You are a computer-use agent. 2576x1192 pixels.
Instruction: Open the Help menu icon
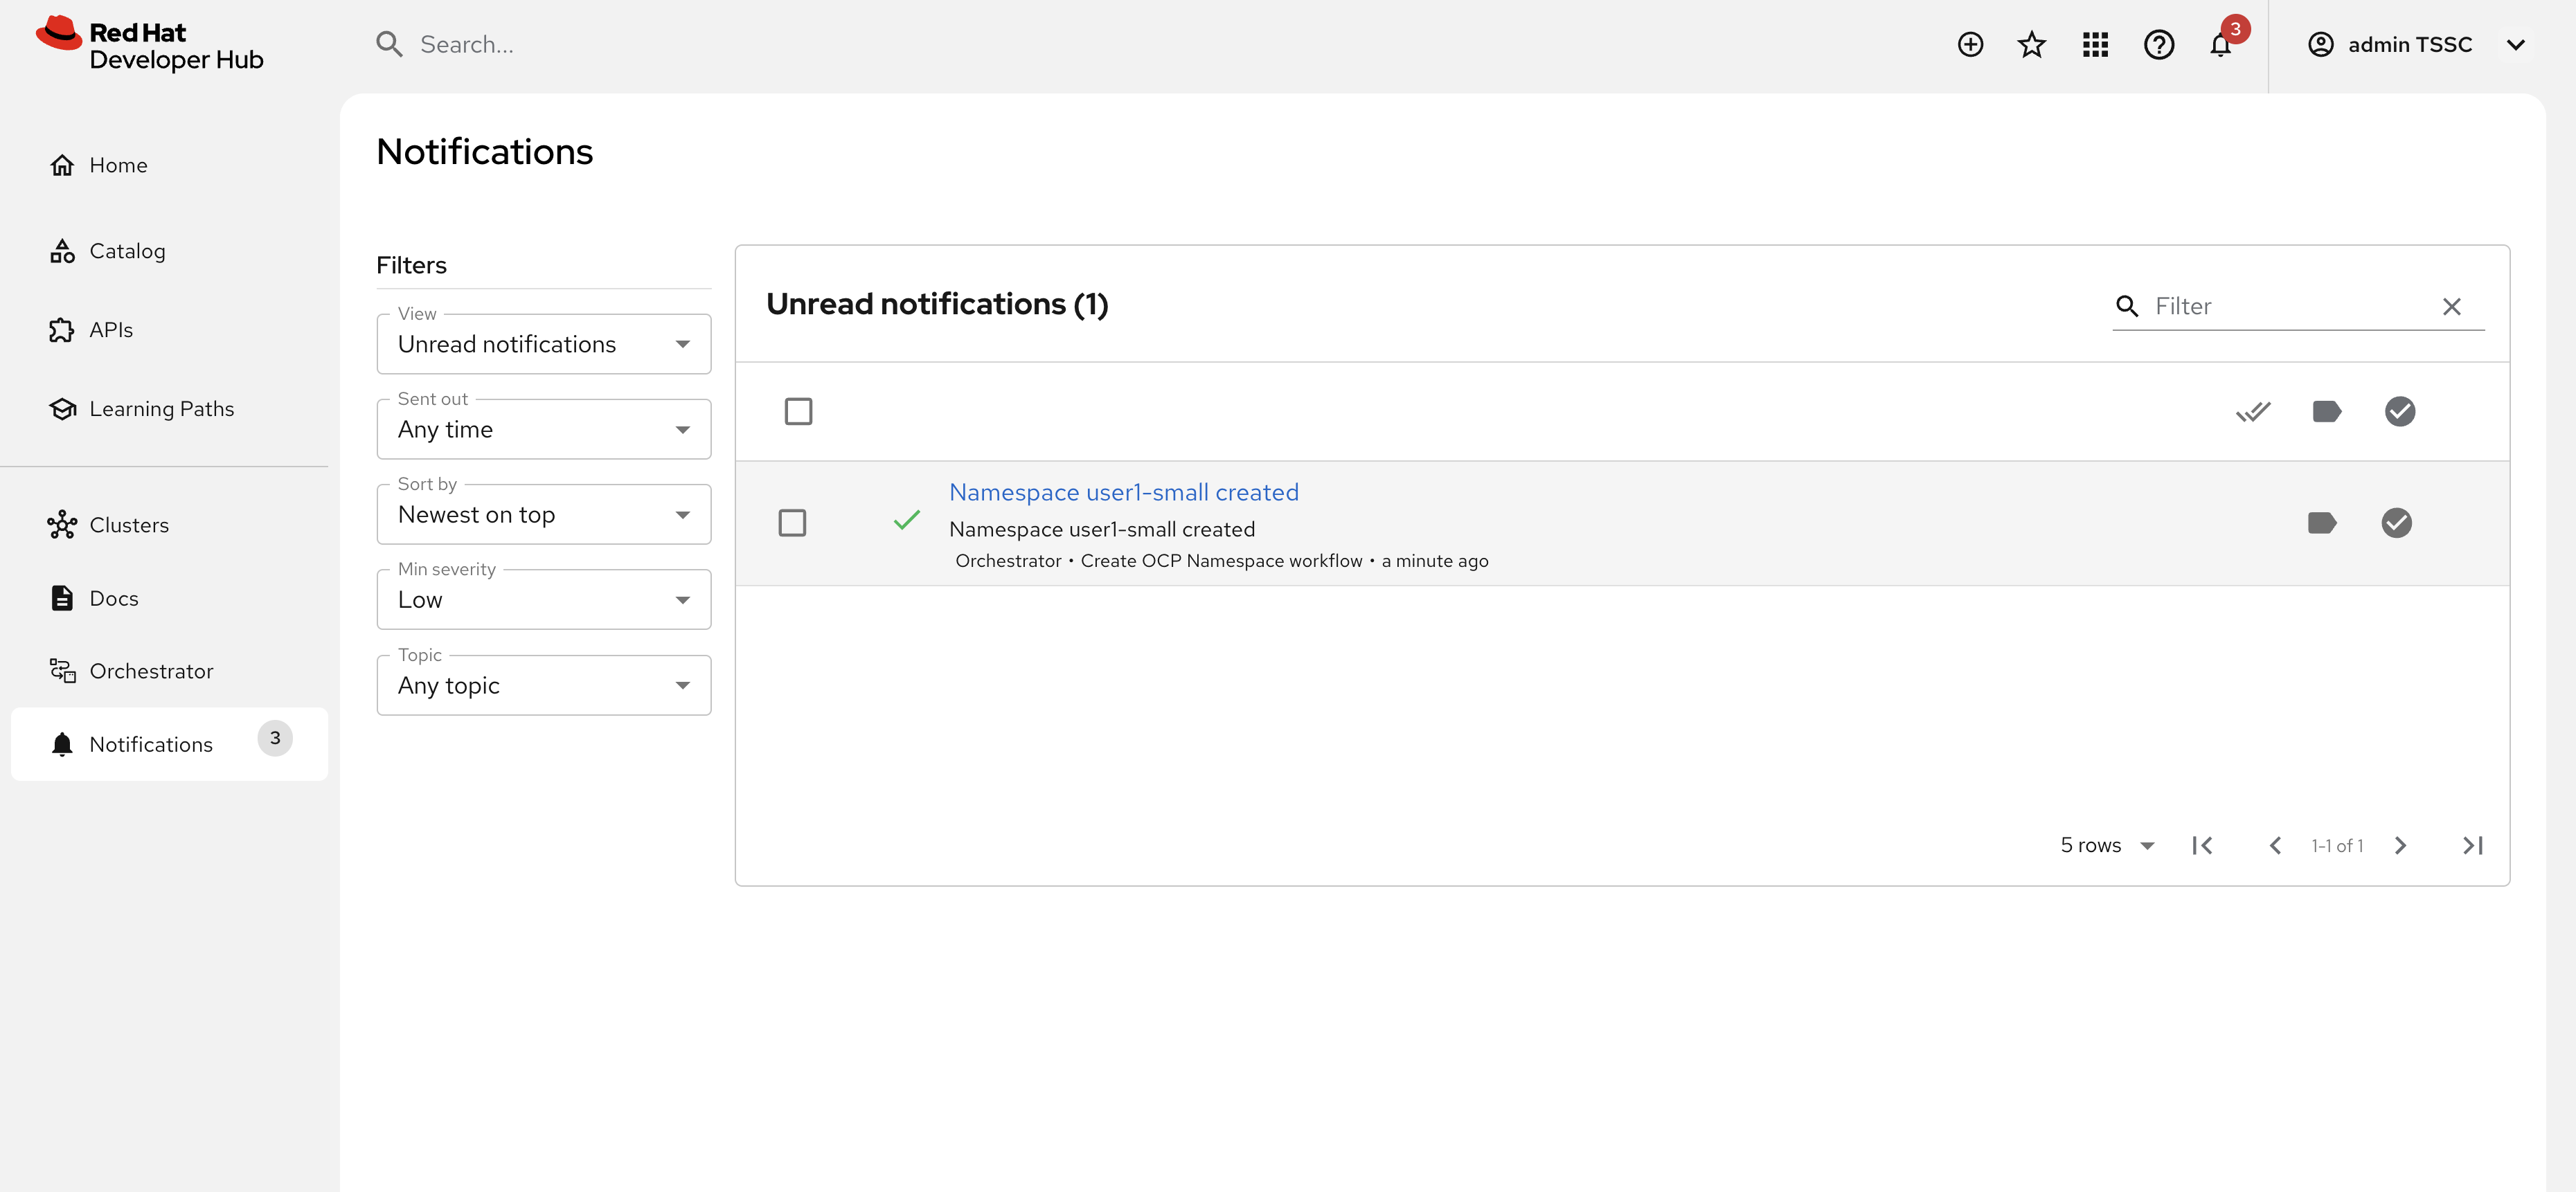pyautogui.click(x=2158, y=44)
